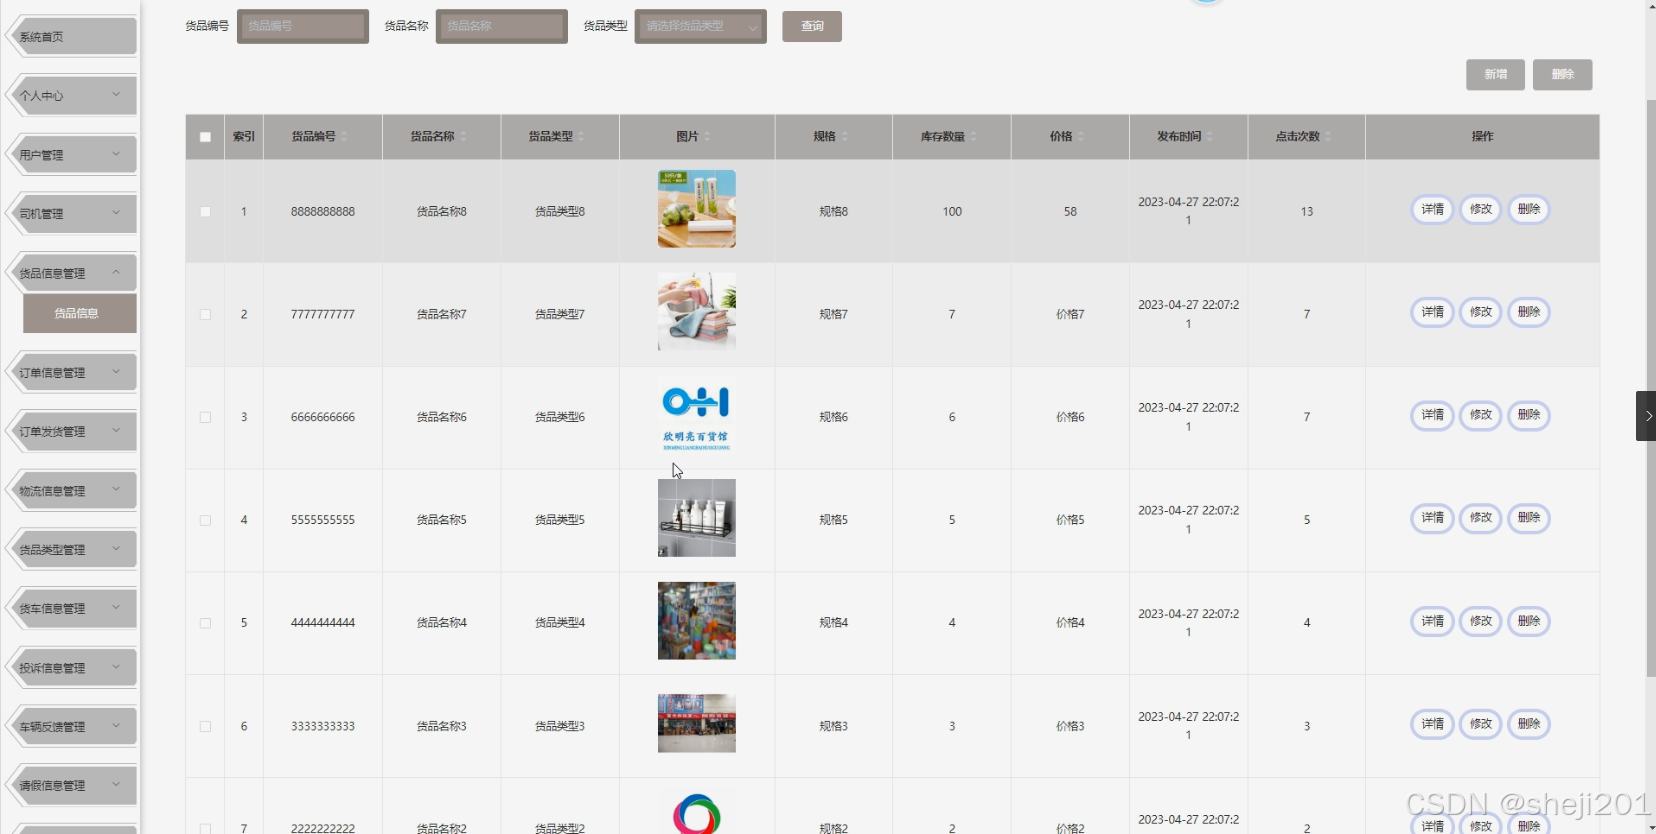The image size is (1656, 834).
Task: Tick the select-all checkbox in table header
Action: coord(205,137)
